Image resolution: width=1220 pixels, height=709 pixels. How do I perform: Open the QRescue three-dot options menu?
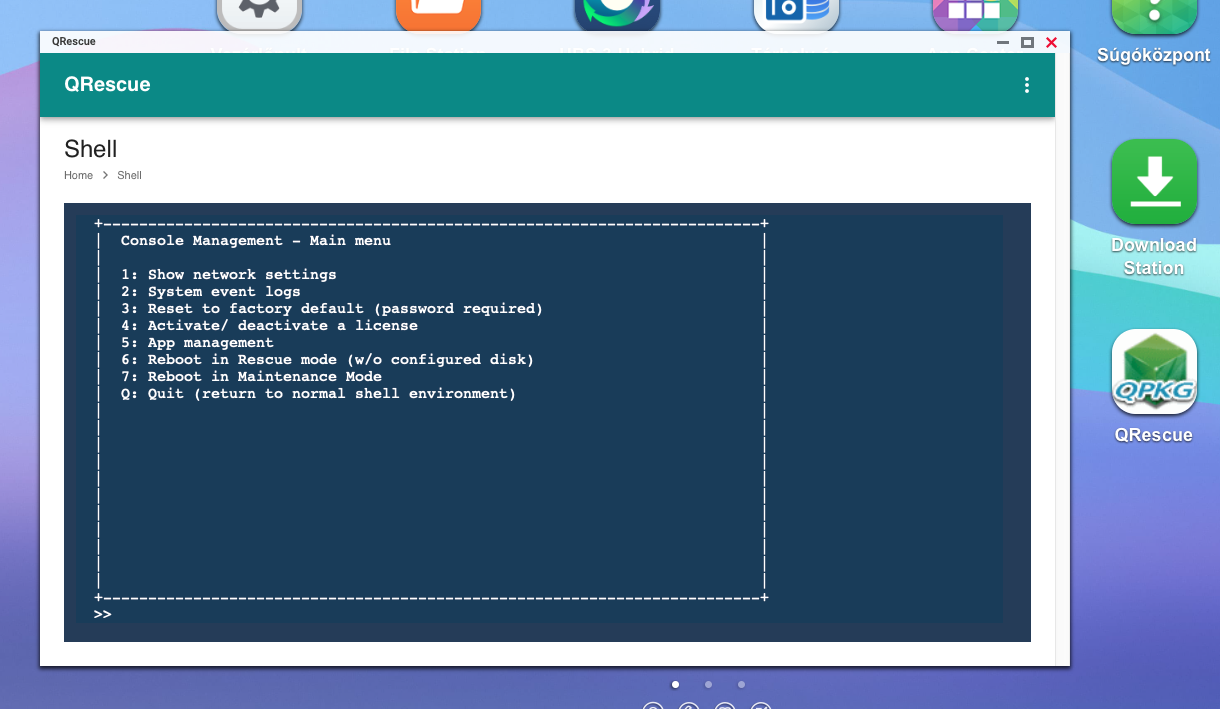(x=1026, y=86)
